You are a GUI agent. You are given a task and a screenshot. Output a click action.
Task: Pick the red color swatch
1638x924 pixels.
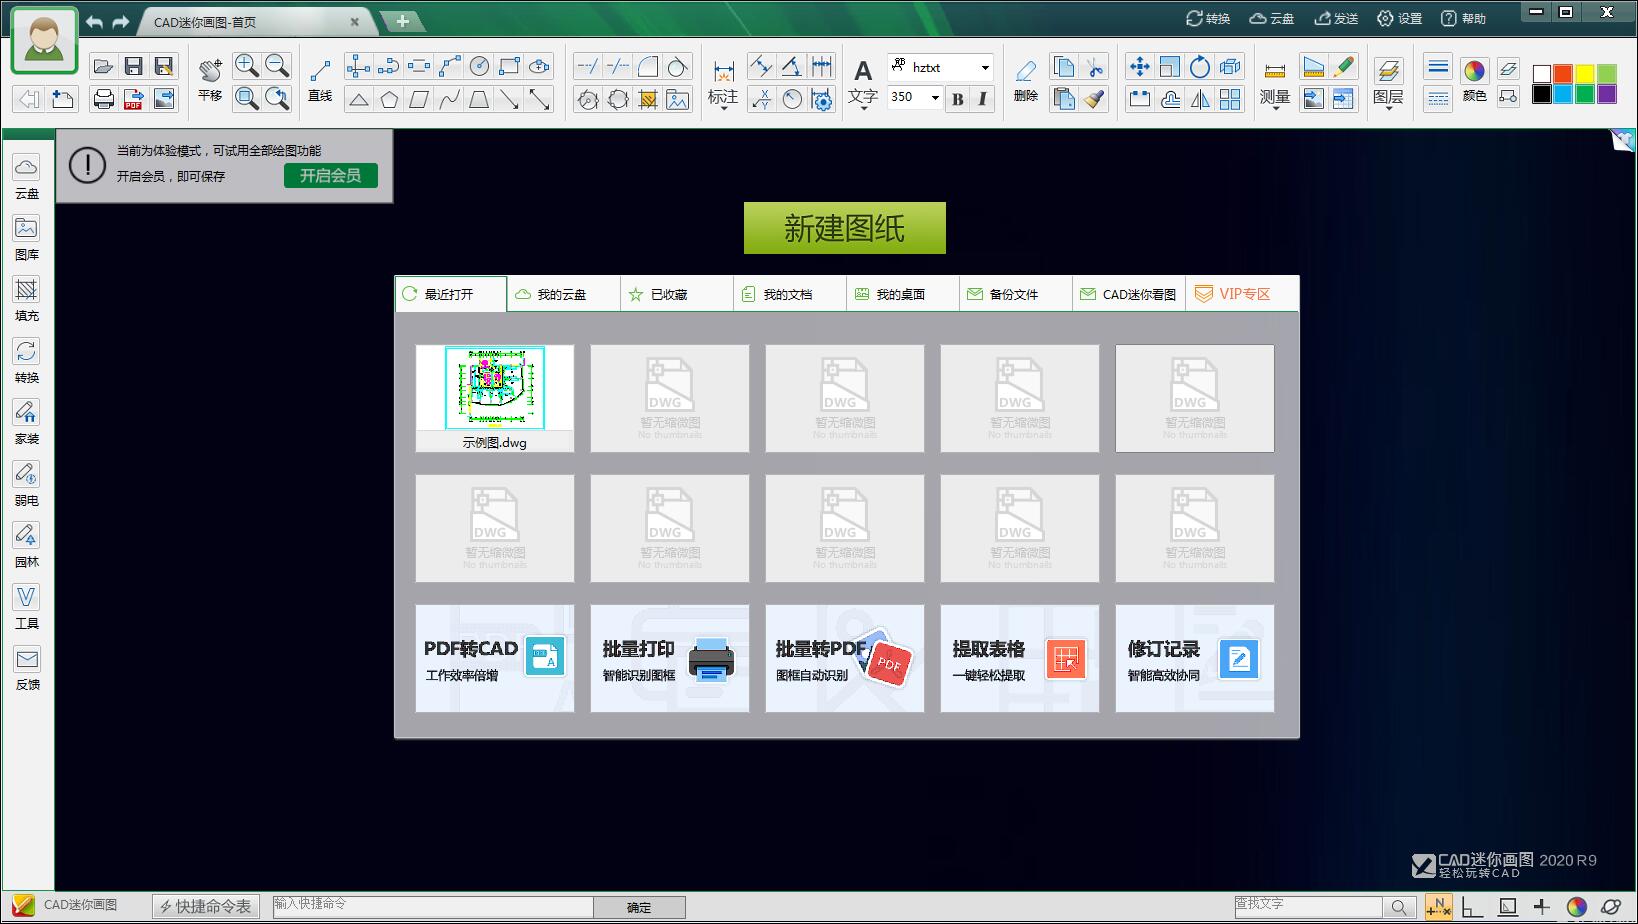coord(1563,73)
